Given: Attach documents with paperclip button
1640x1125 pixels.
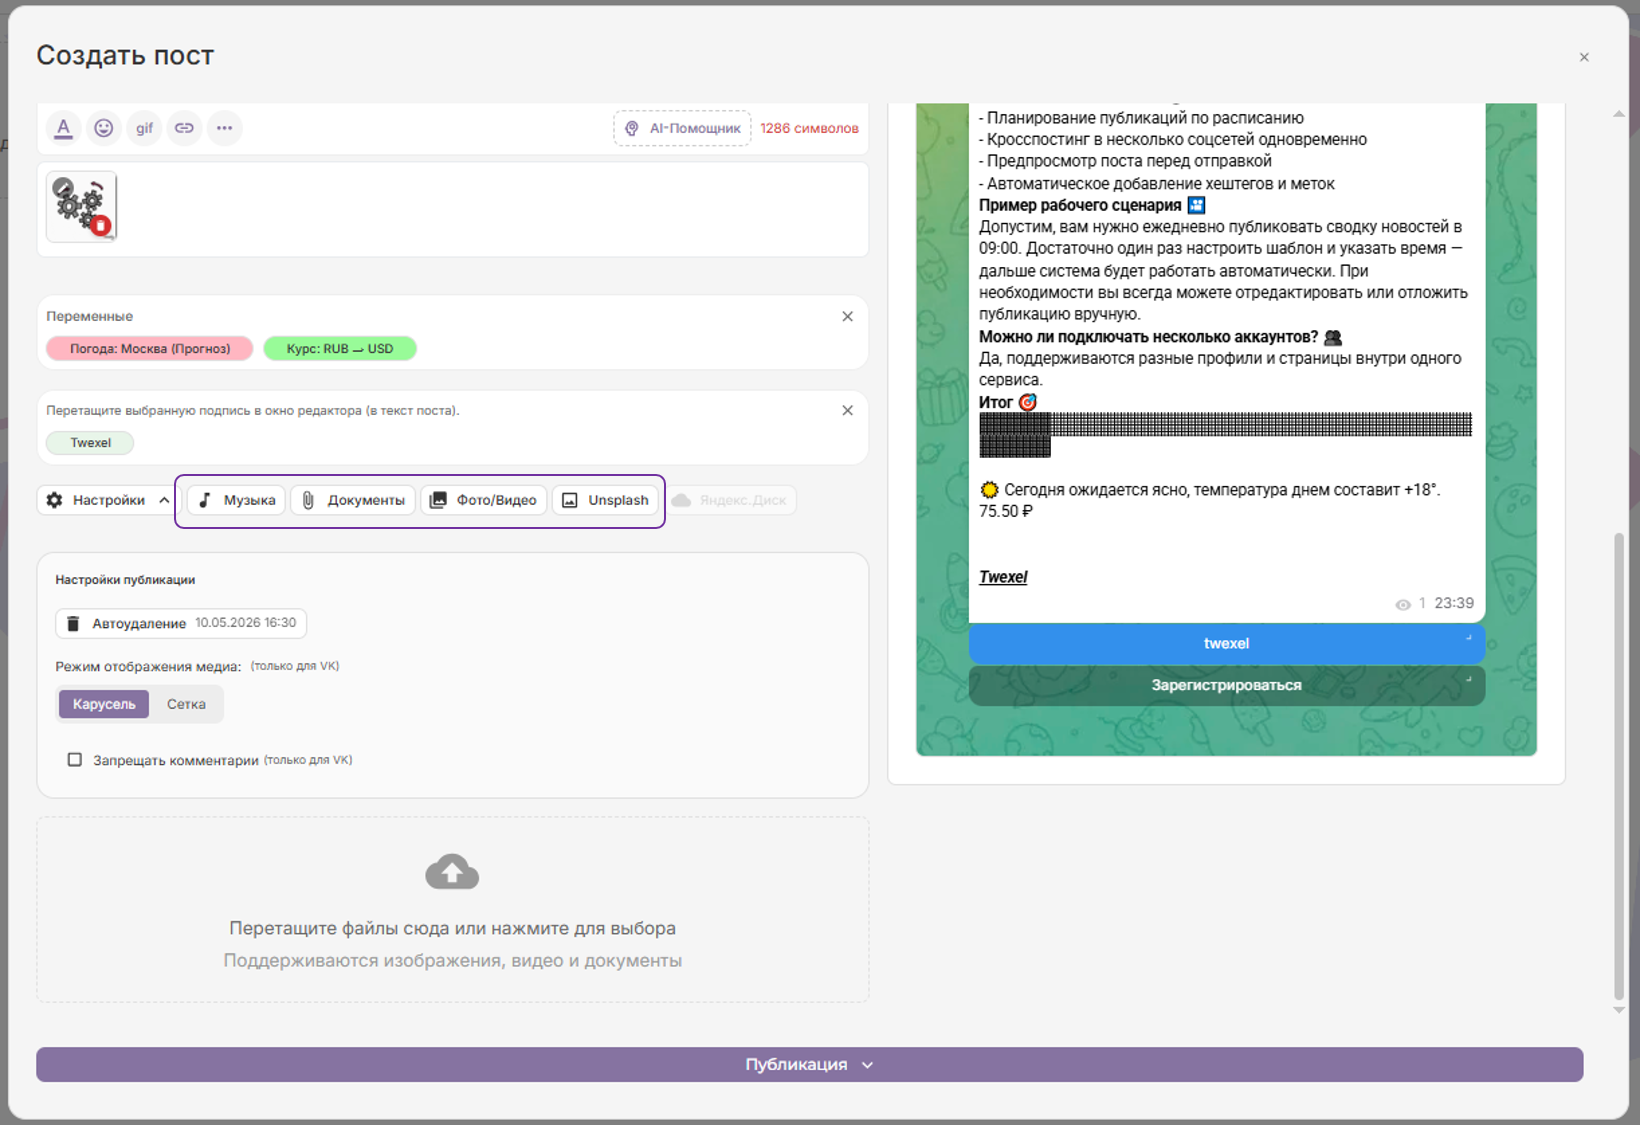Looking at the screenshot, I should (x=354, y=500).
